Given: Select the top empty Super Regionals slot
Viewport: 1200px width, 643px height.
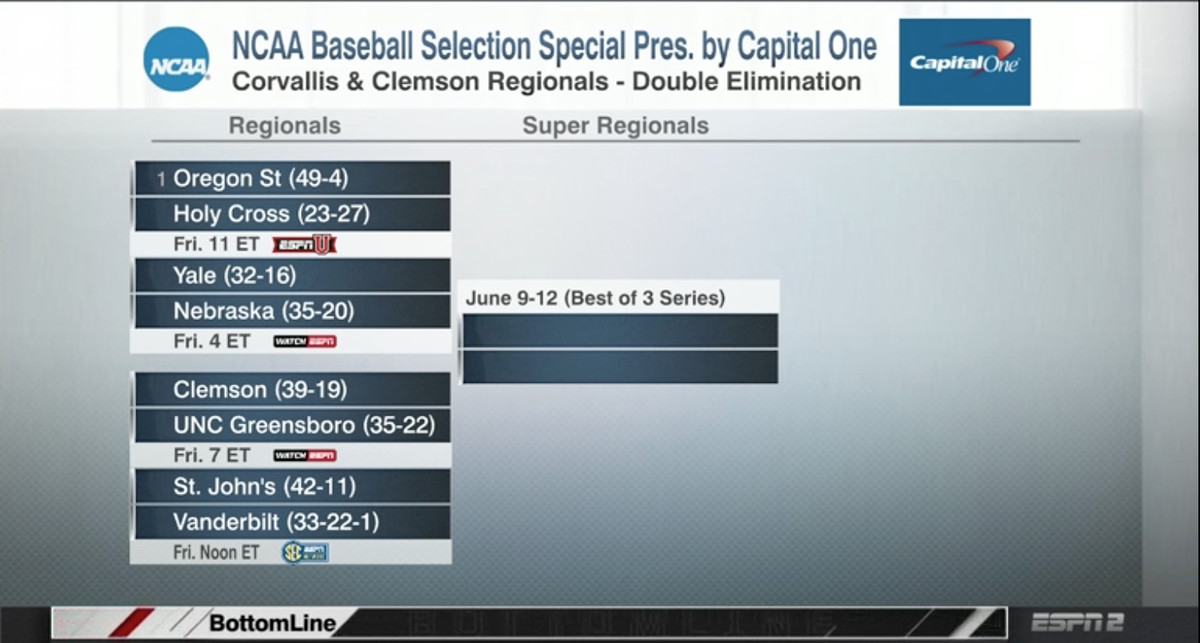Looking at the screenshot, I should (x=620, y=331).
